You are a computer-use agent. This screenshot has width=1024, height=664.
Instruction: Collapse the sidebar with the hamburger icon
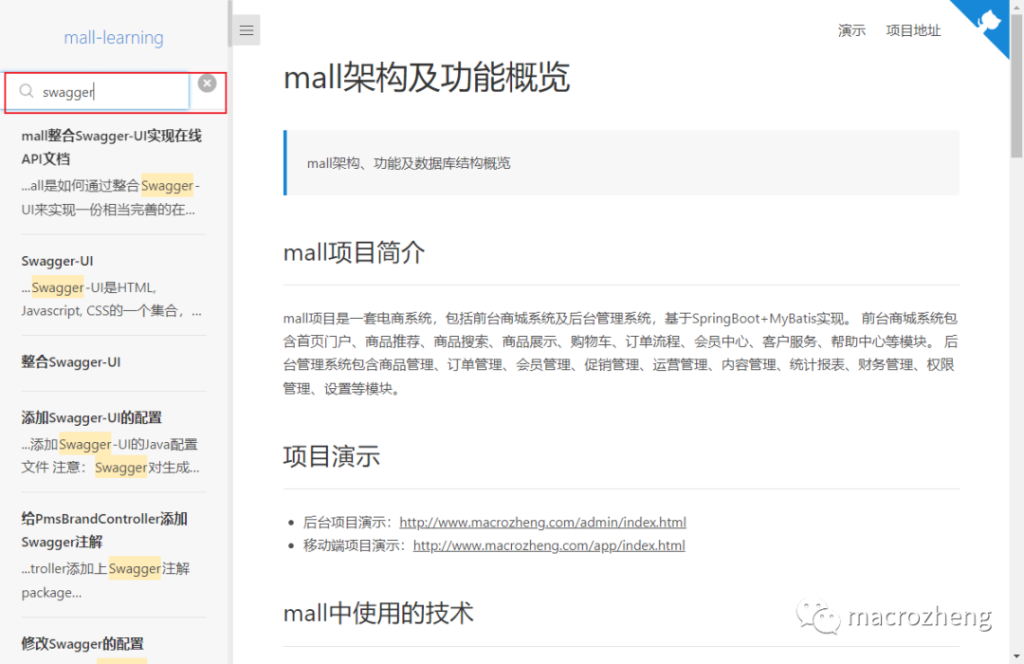[x=245, y=30]
